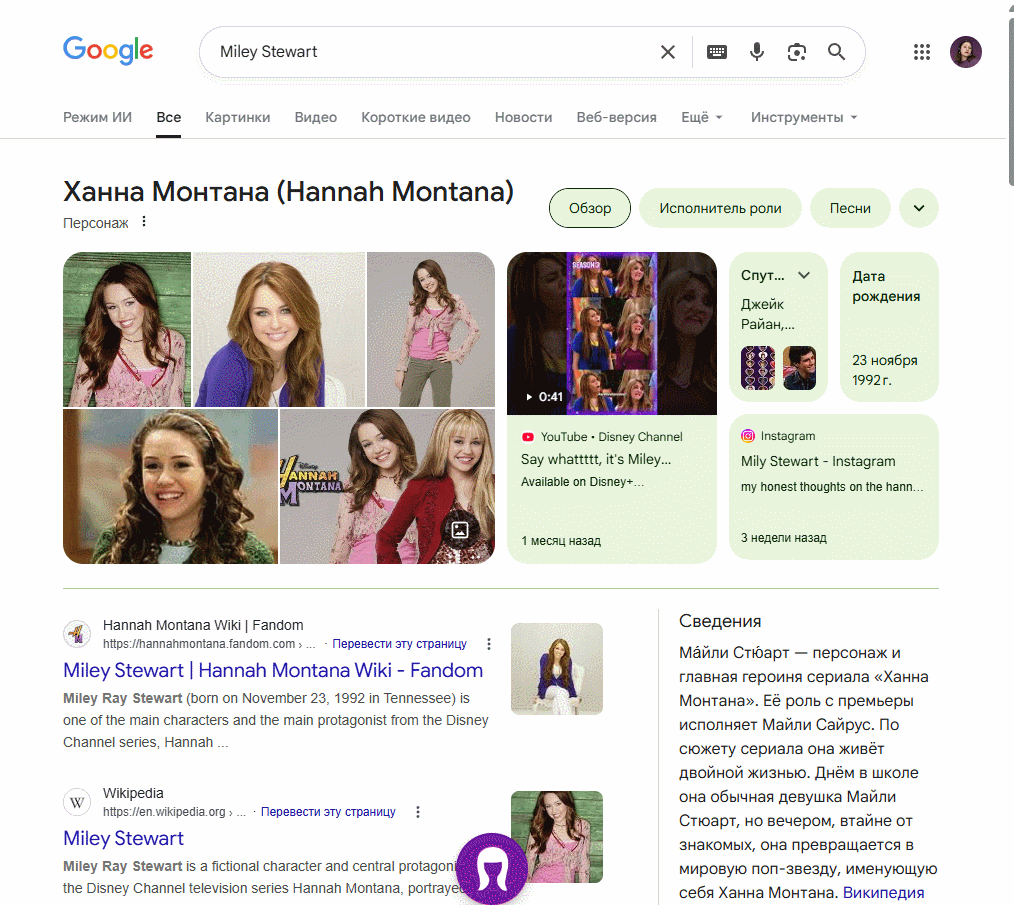Viewport: 1014px width, 905px height.
Task: Select the Обзор chip
Action: coord(590,208)
